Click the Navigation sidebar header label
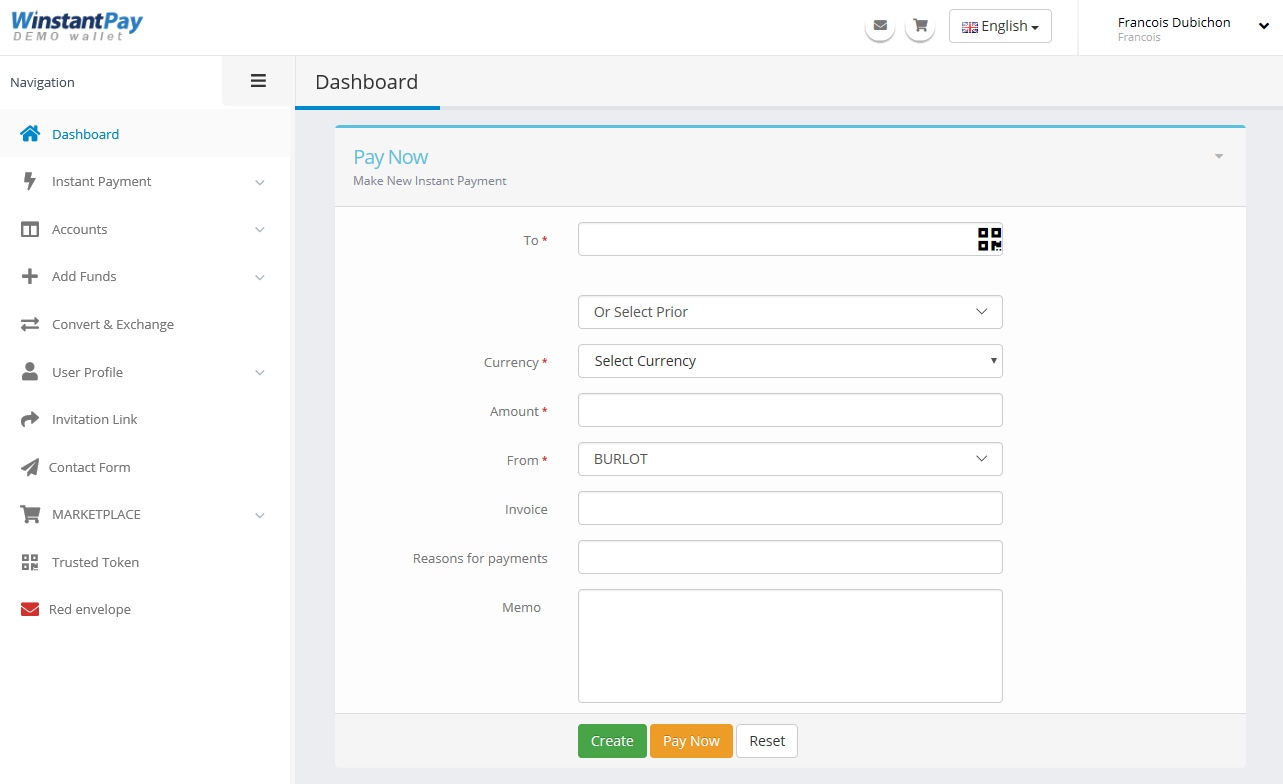 coord(42,82)
